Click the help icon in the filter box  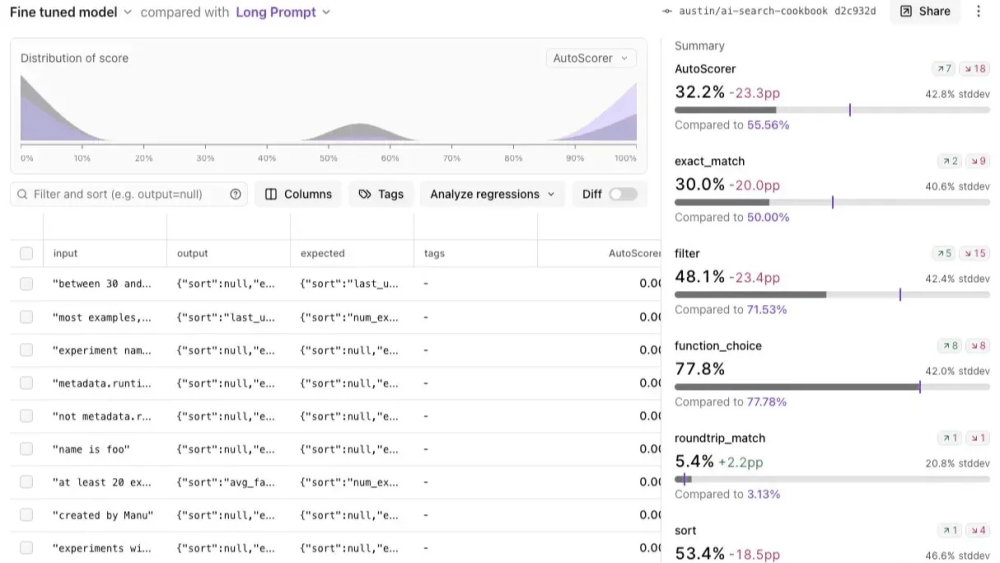(x=235, y=194)
